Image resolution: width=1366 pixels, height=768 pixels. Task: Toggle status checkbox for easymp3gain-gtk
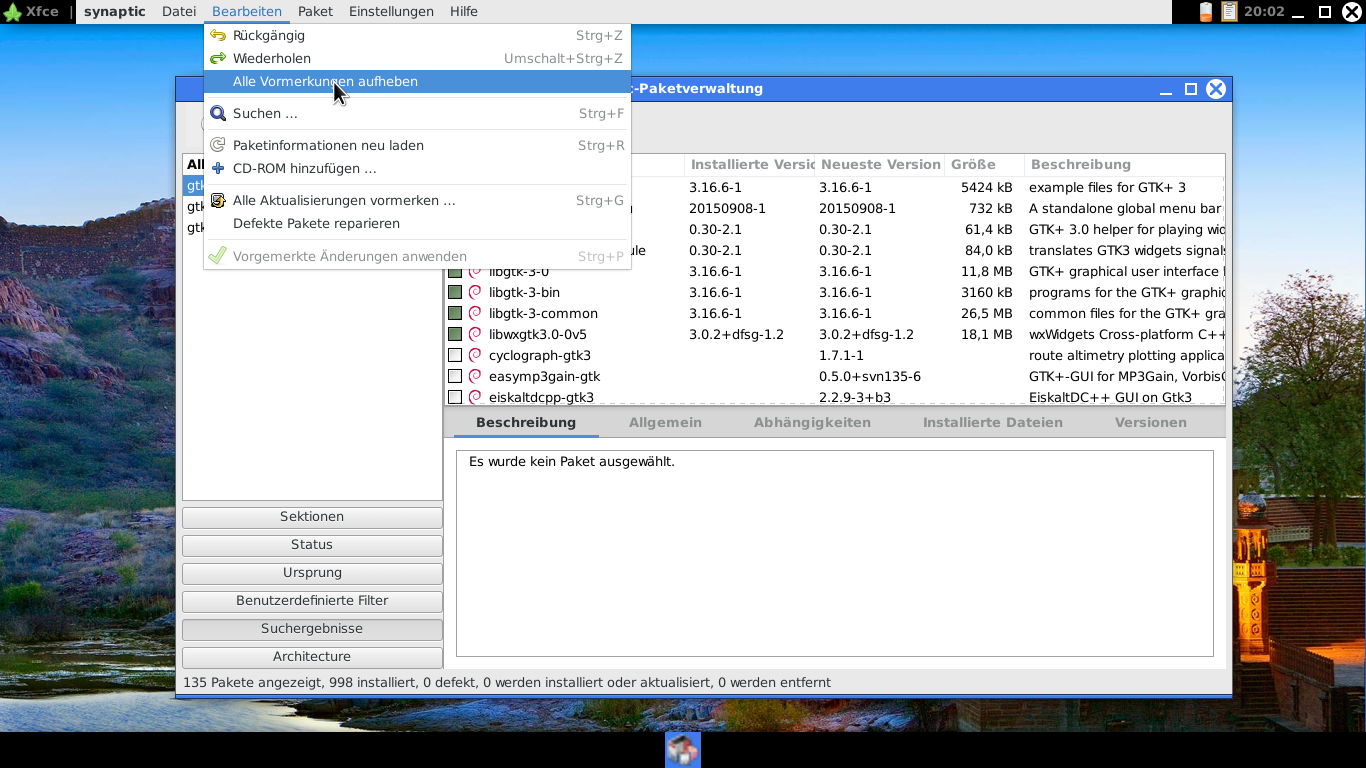coord(455,377)
